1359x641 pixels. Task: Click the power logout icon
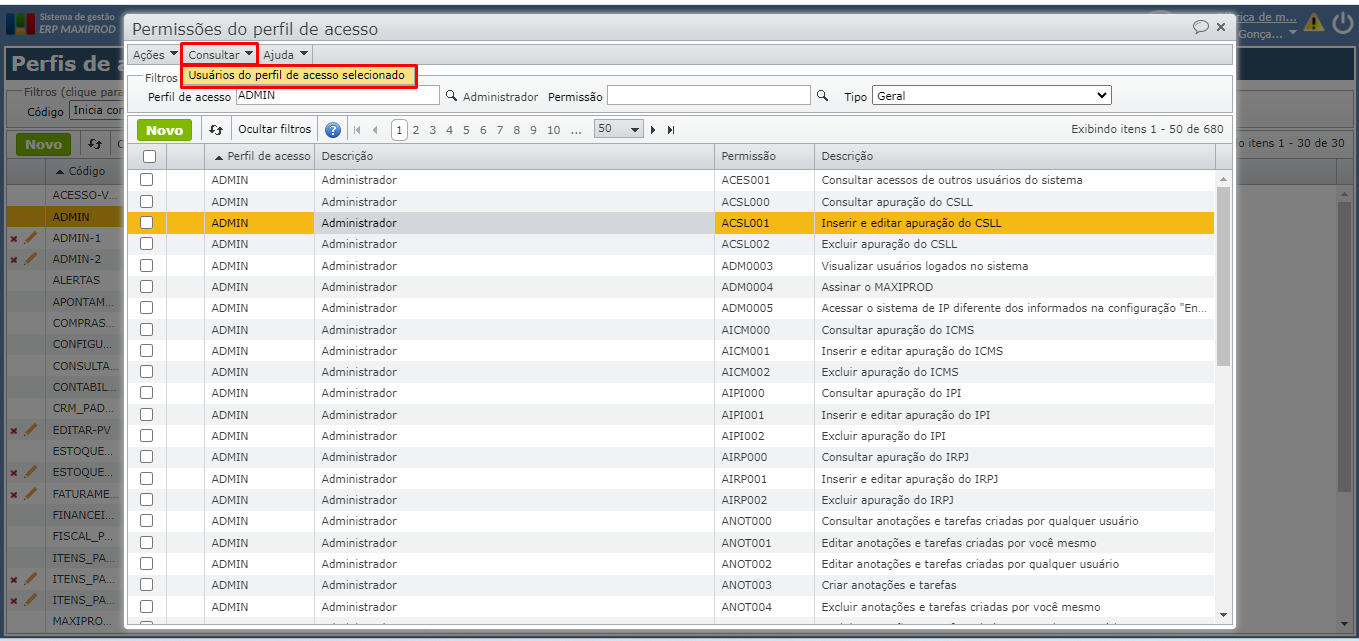[x=1342, y=22]
